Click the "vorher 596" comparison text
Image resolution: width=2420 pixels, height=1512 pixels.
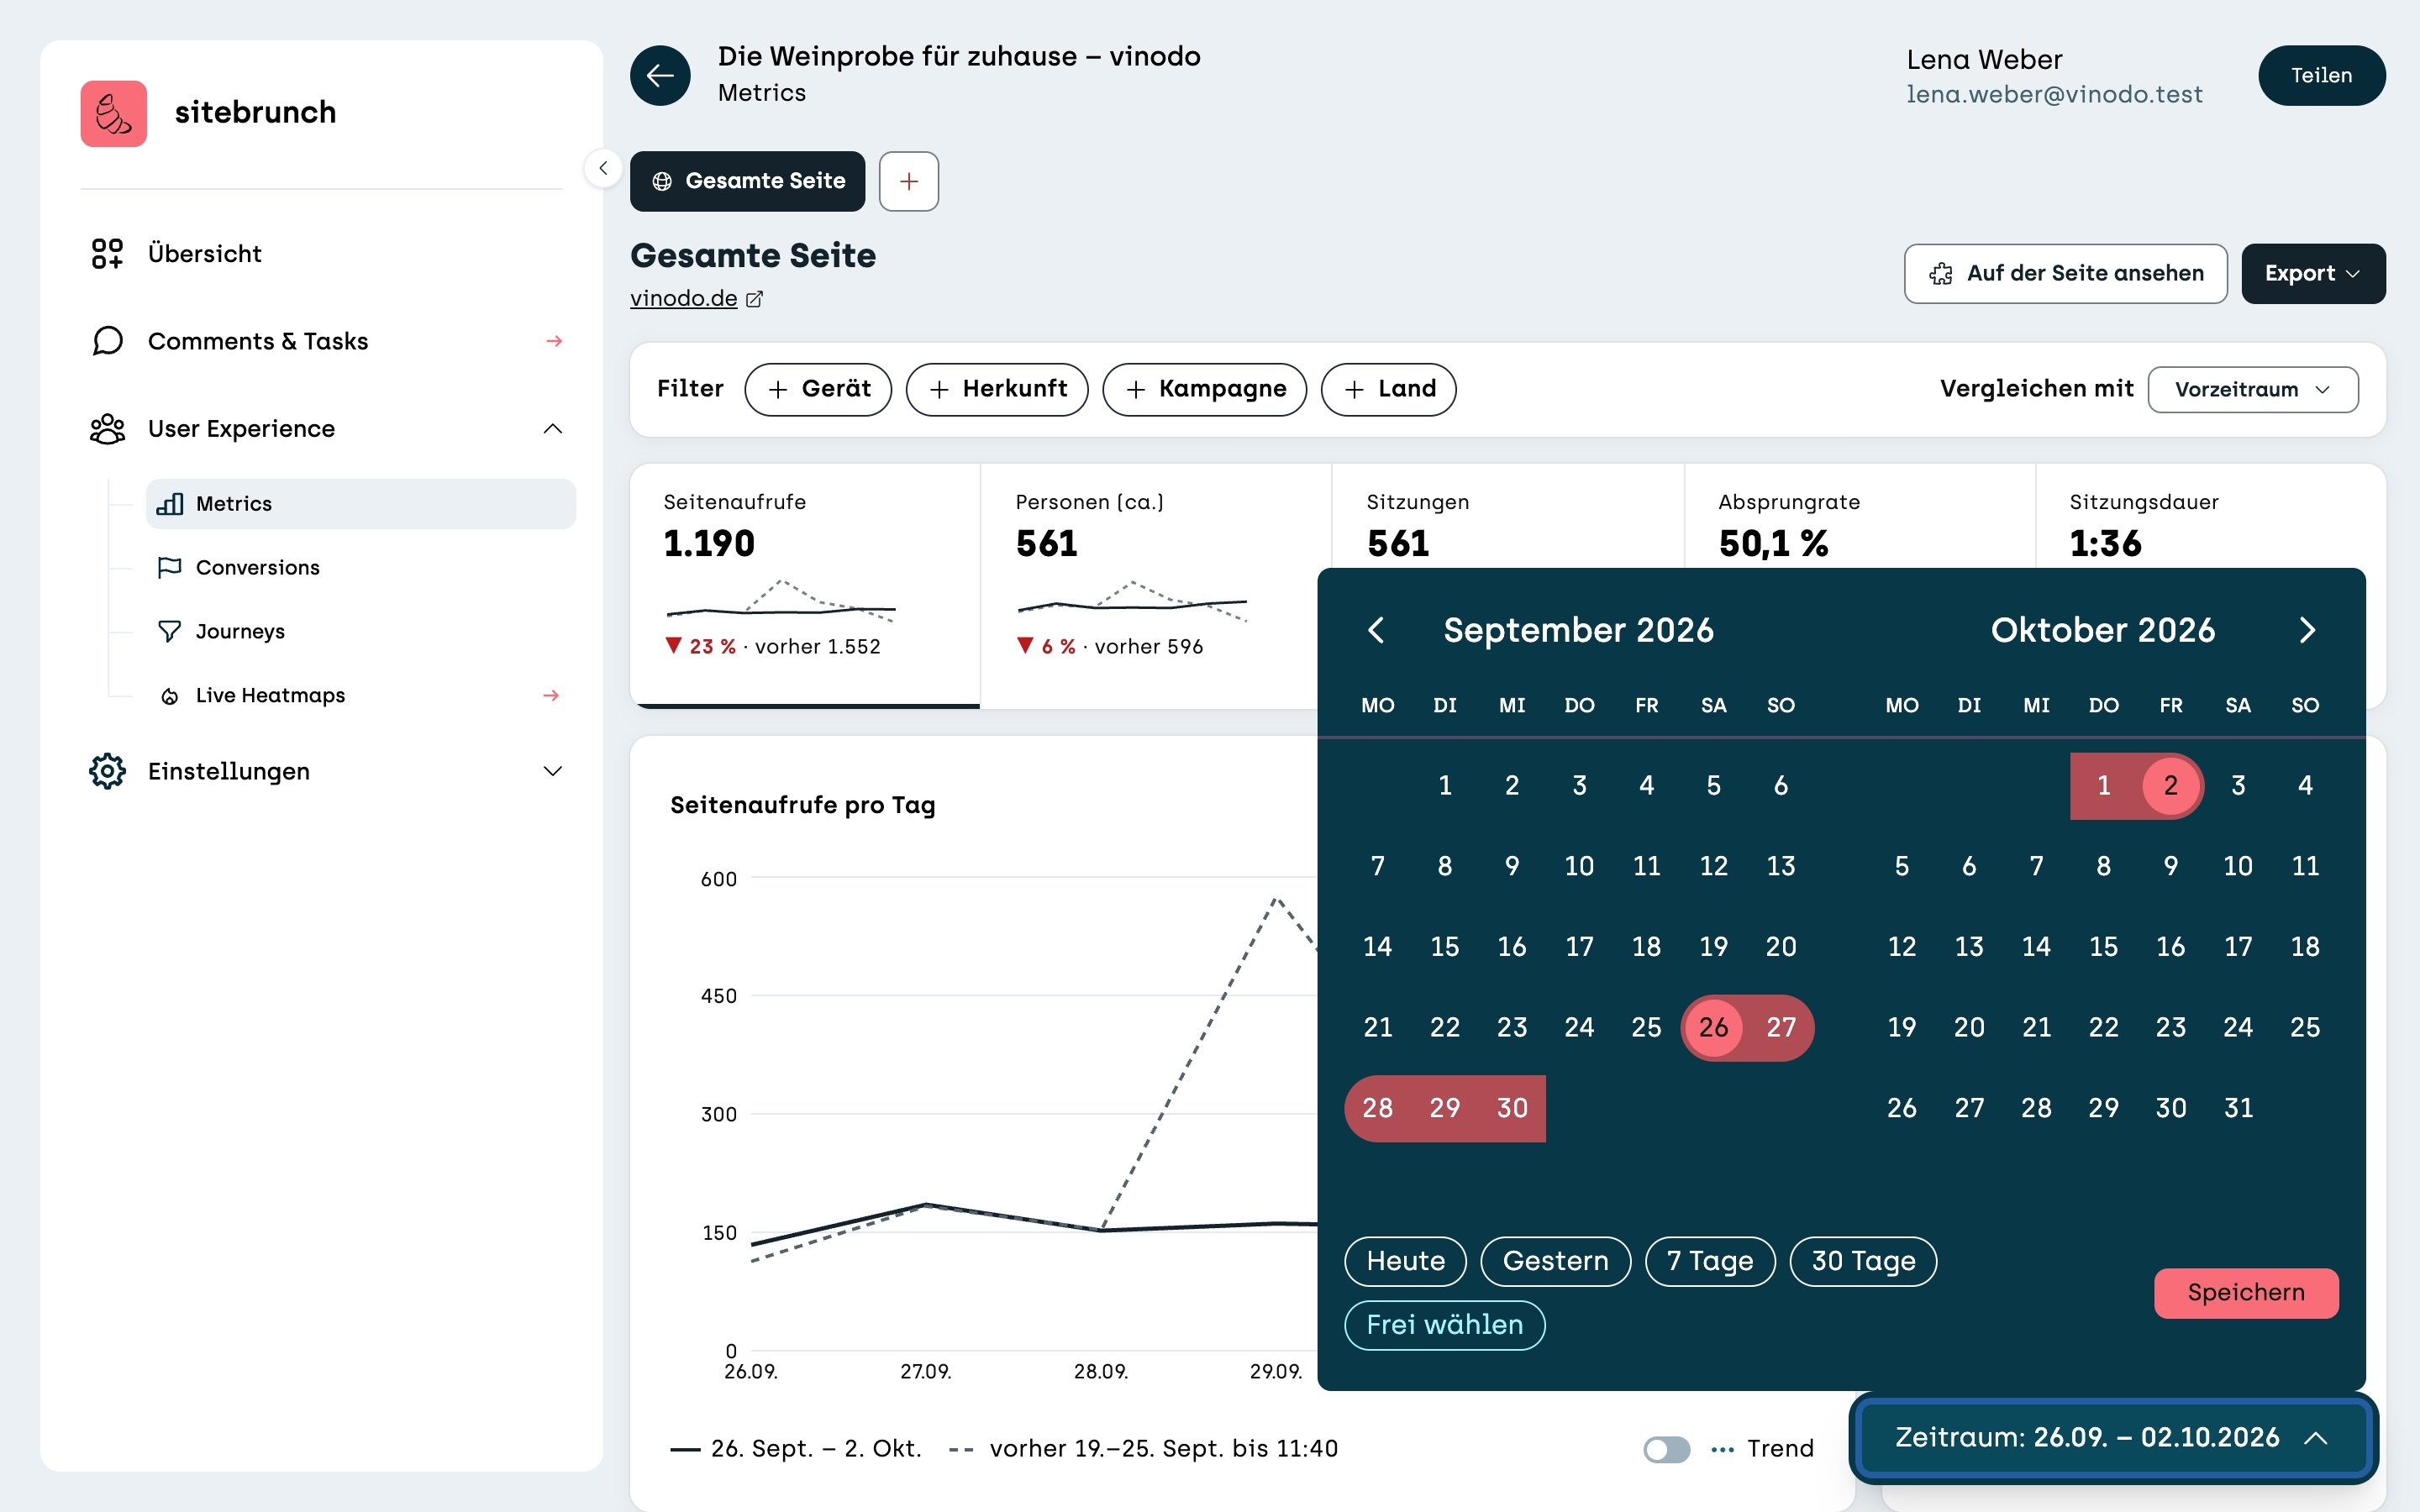pyautogui.click(x=1148, y=647)
